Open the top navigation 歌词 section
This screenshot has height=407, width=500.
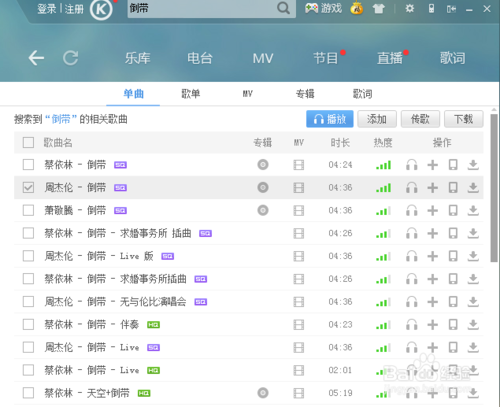point(452,58)
